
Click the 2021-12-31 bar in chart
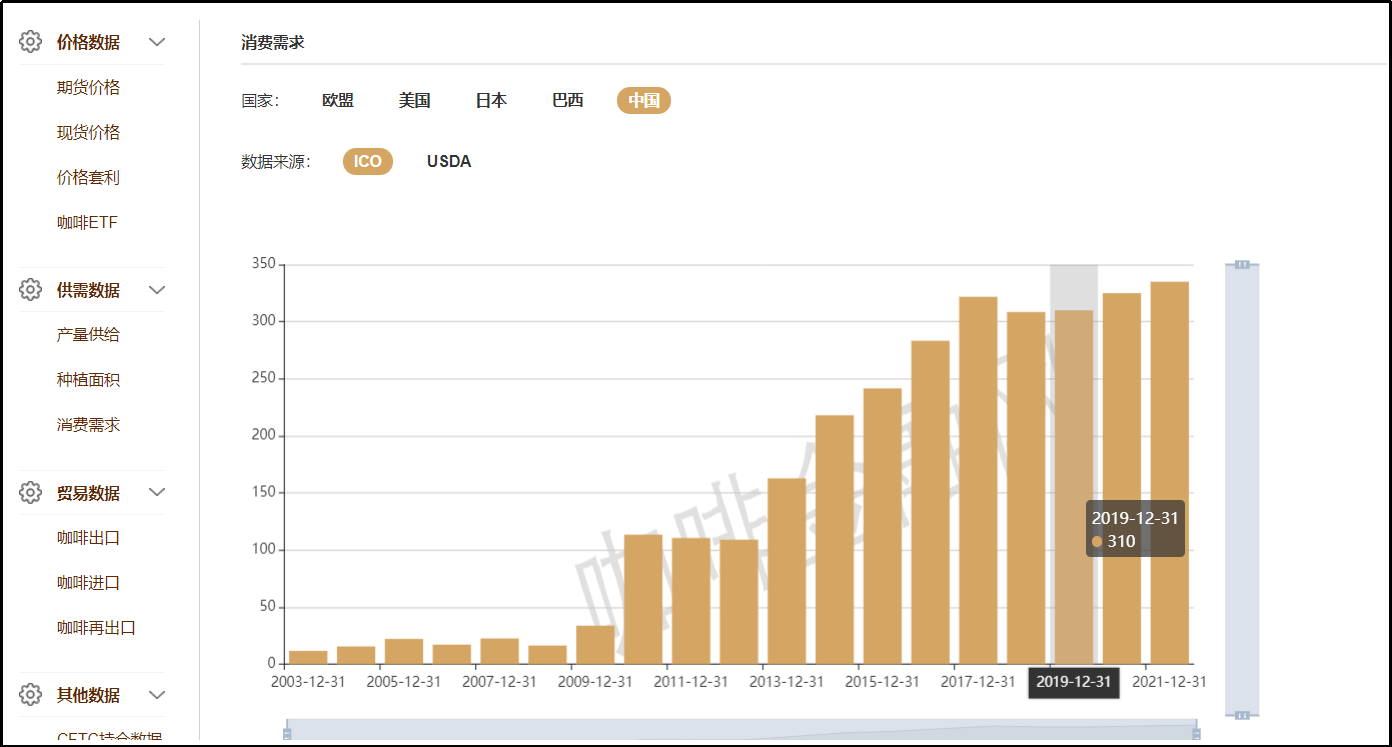1170,473
